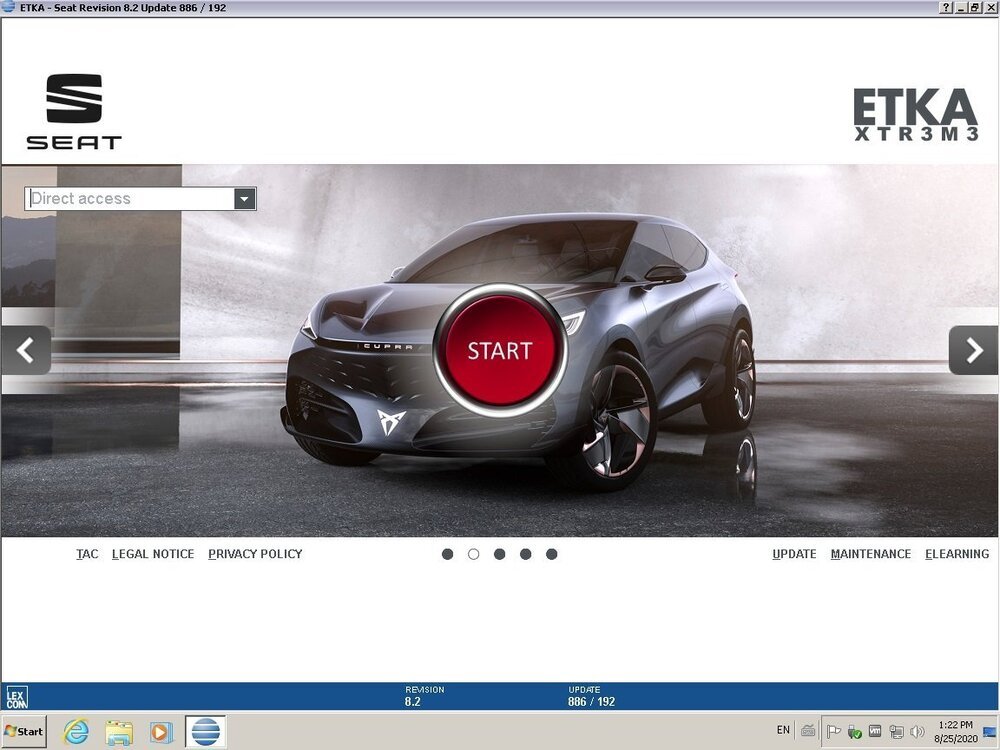1000x750 pixels.
Task: Open the TAC link
Action: click(87, 554)
